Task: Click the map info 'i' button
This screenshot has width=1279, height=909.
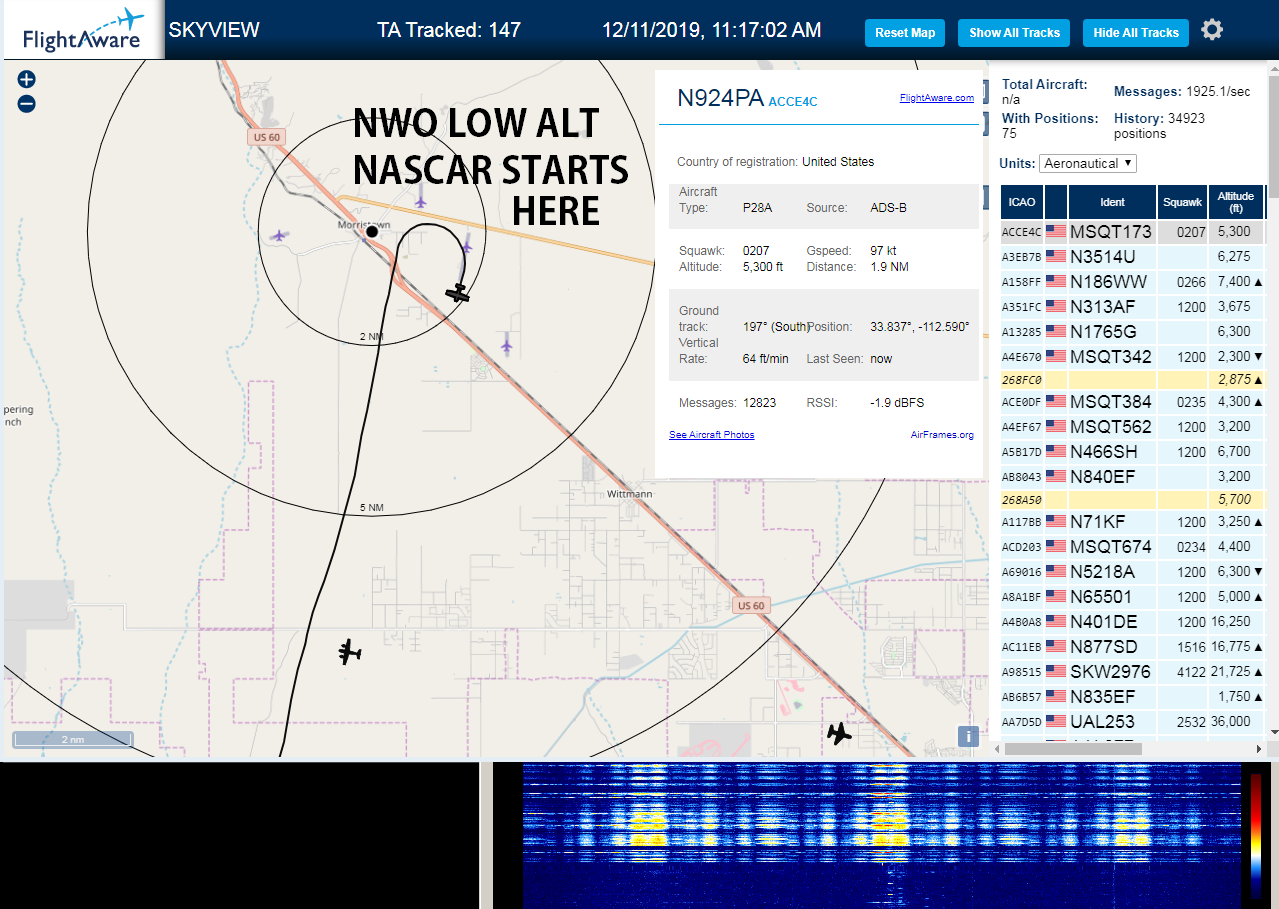Action: (968, 736)
